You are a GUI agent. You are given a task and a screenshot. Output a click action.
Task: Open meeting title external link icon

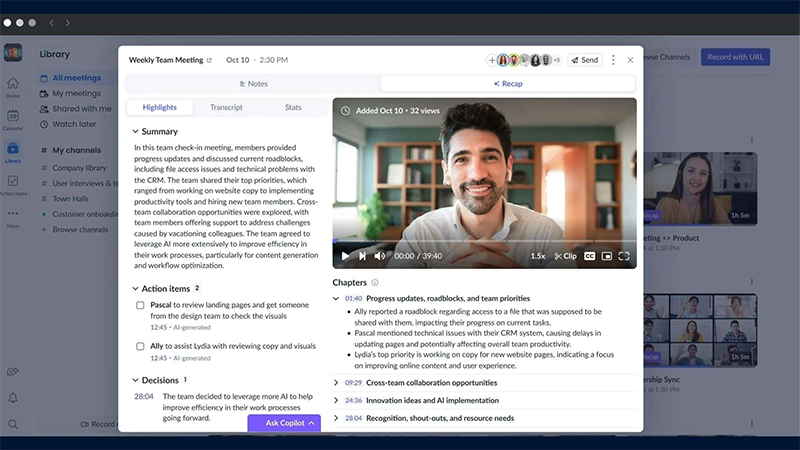click(209, 60)
